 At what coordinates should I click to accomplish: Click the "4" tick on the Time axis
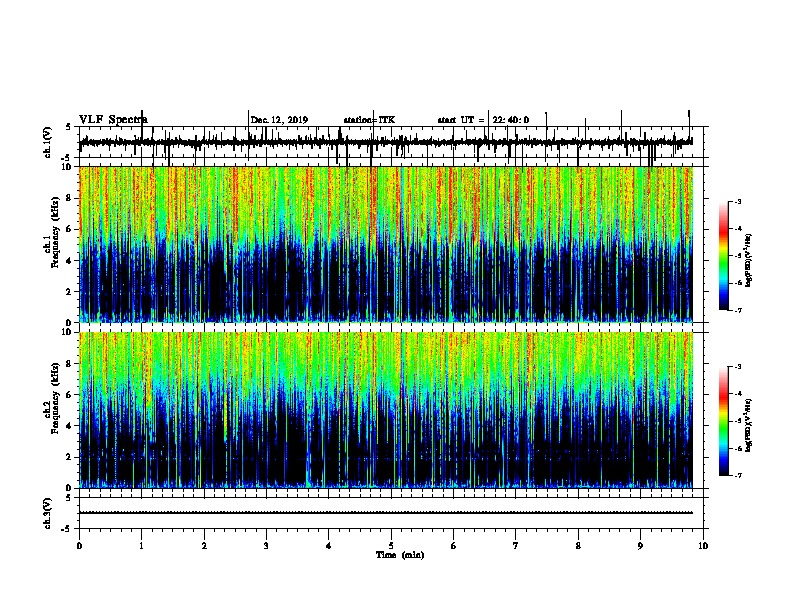(329, 546)
